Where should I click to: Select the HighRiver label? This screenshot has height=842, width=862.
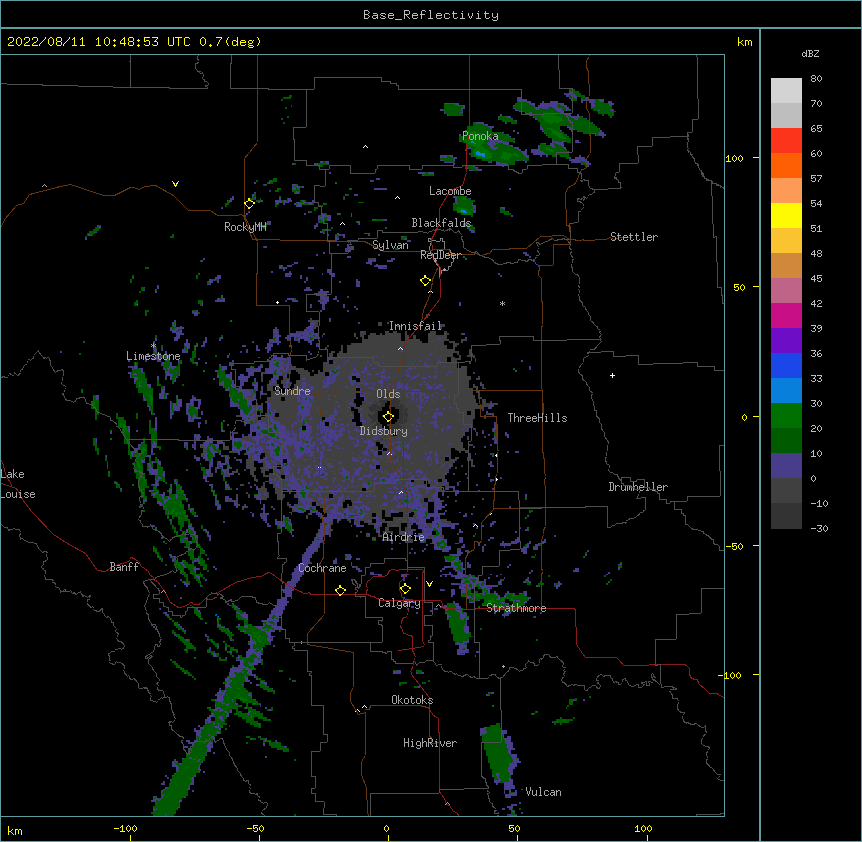pos(430,743)
